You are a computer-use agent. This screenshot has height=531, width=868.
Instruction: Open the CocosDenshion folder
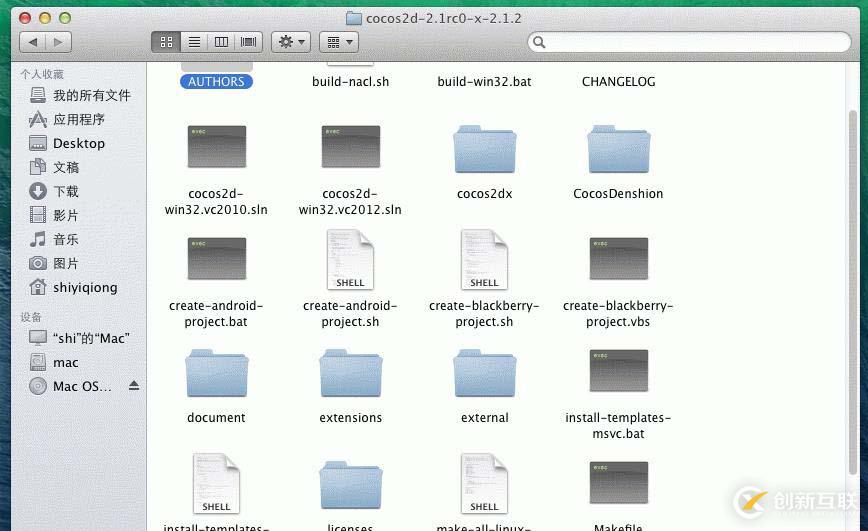coord(618,150)
